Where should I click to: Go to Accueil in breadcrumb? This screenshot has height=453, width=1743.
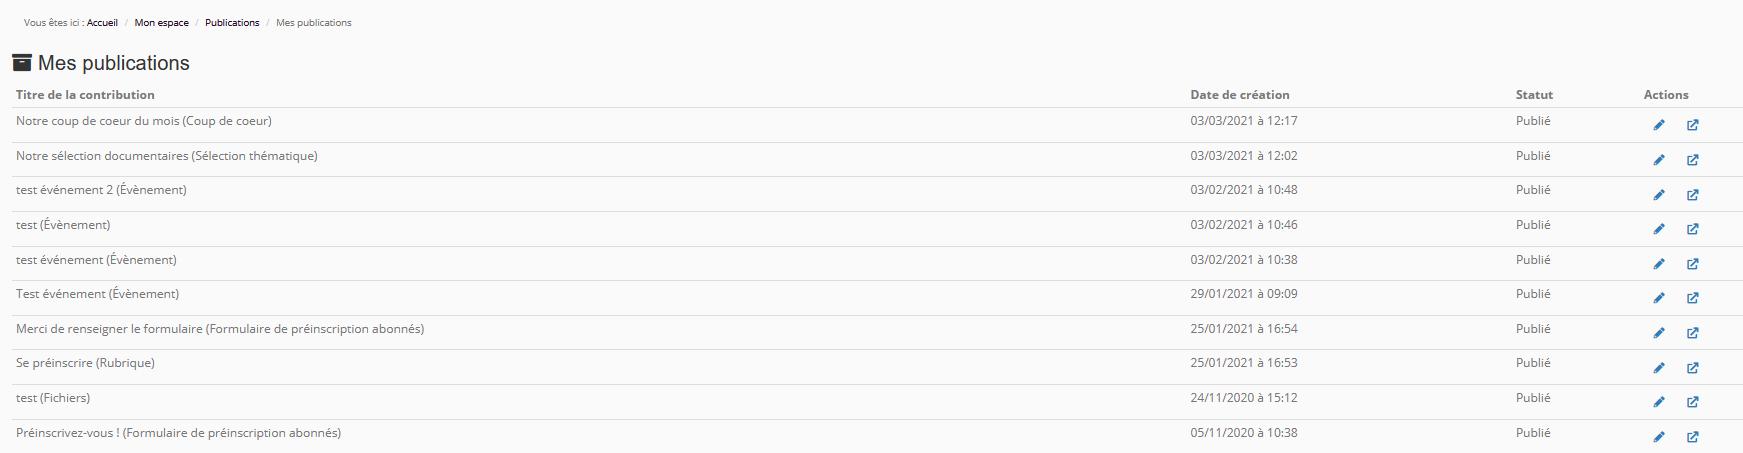pos(102,23)
